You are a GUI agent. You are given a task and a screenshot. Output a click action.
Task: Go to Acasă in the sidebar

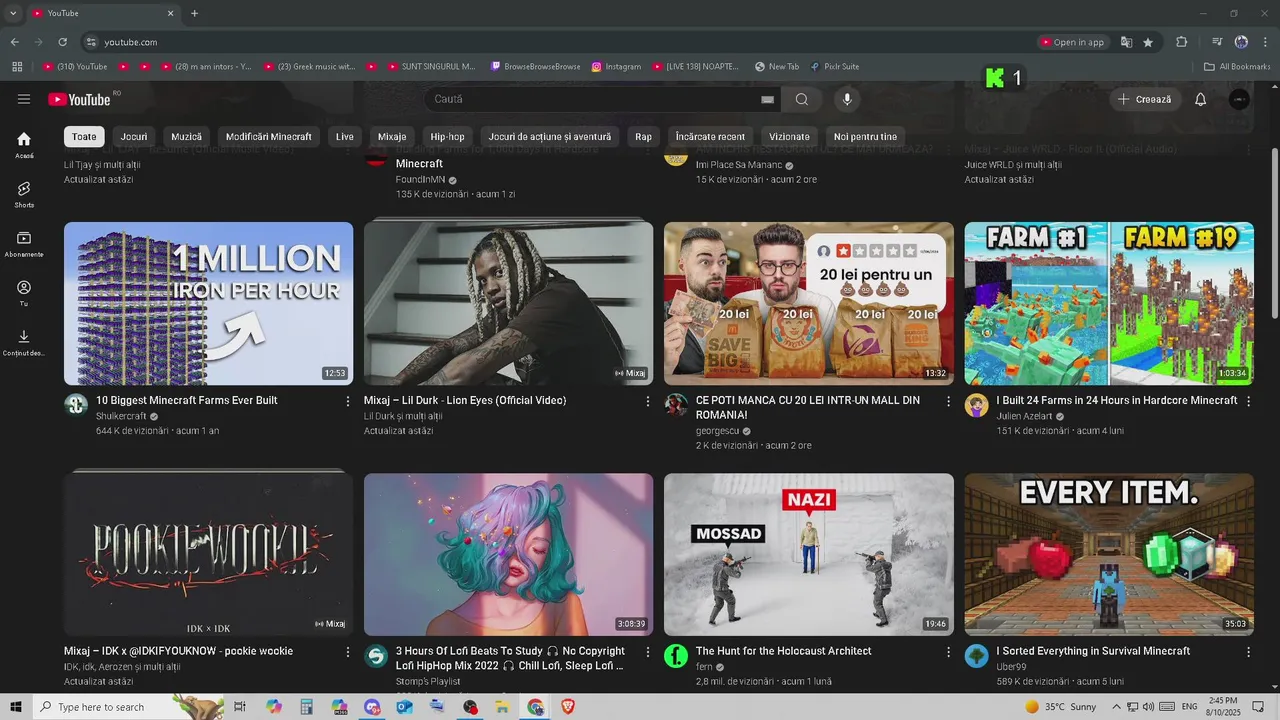point(24,145)
